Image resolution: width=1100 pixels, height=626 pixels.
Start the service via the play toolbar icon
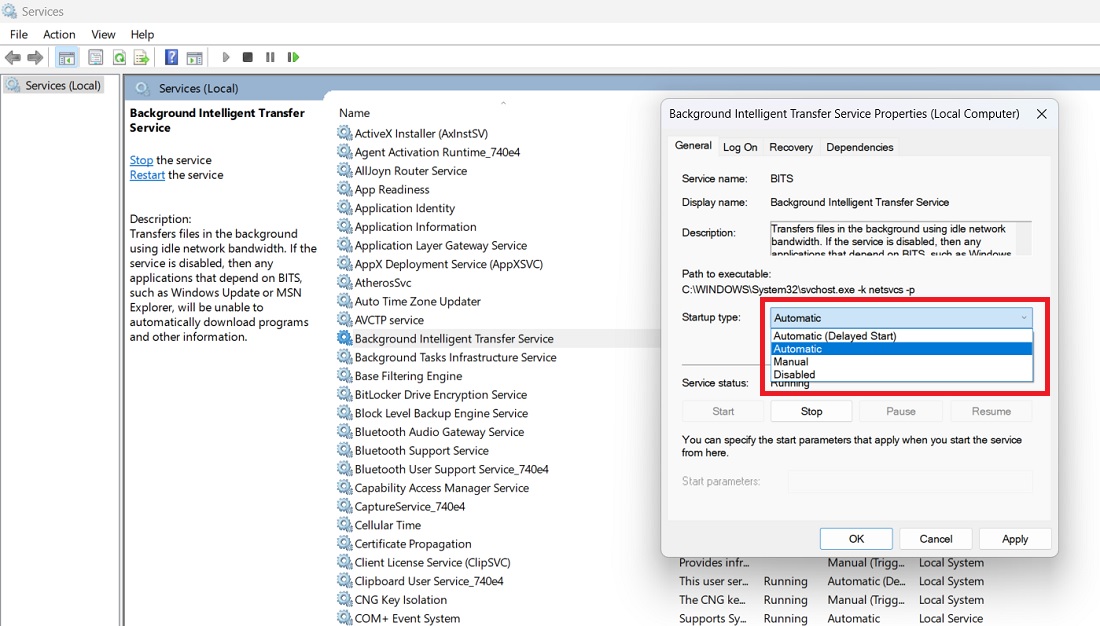coord(225,57)
